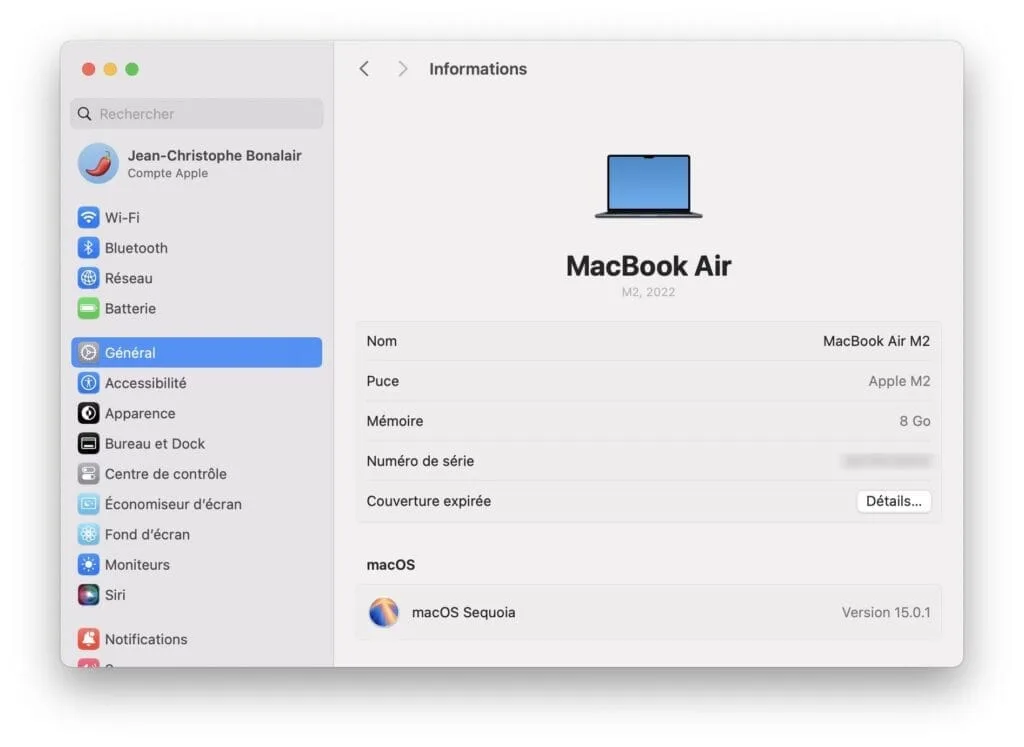
Task: Click the Informations page title
Action: pos(478,69)
